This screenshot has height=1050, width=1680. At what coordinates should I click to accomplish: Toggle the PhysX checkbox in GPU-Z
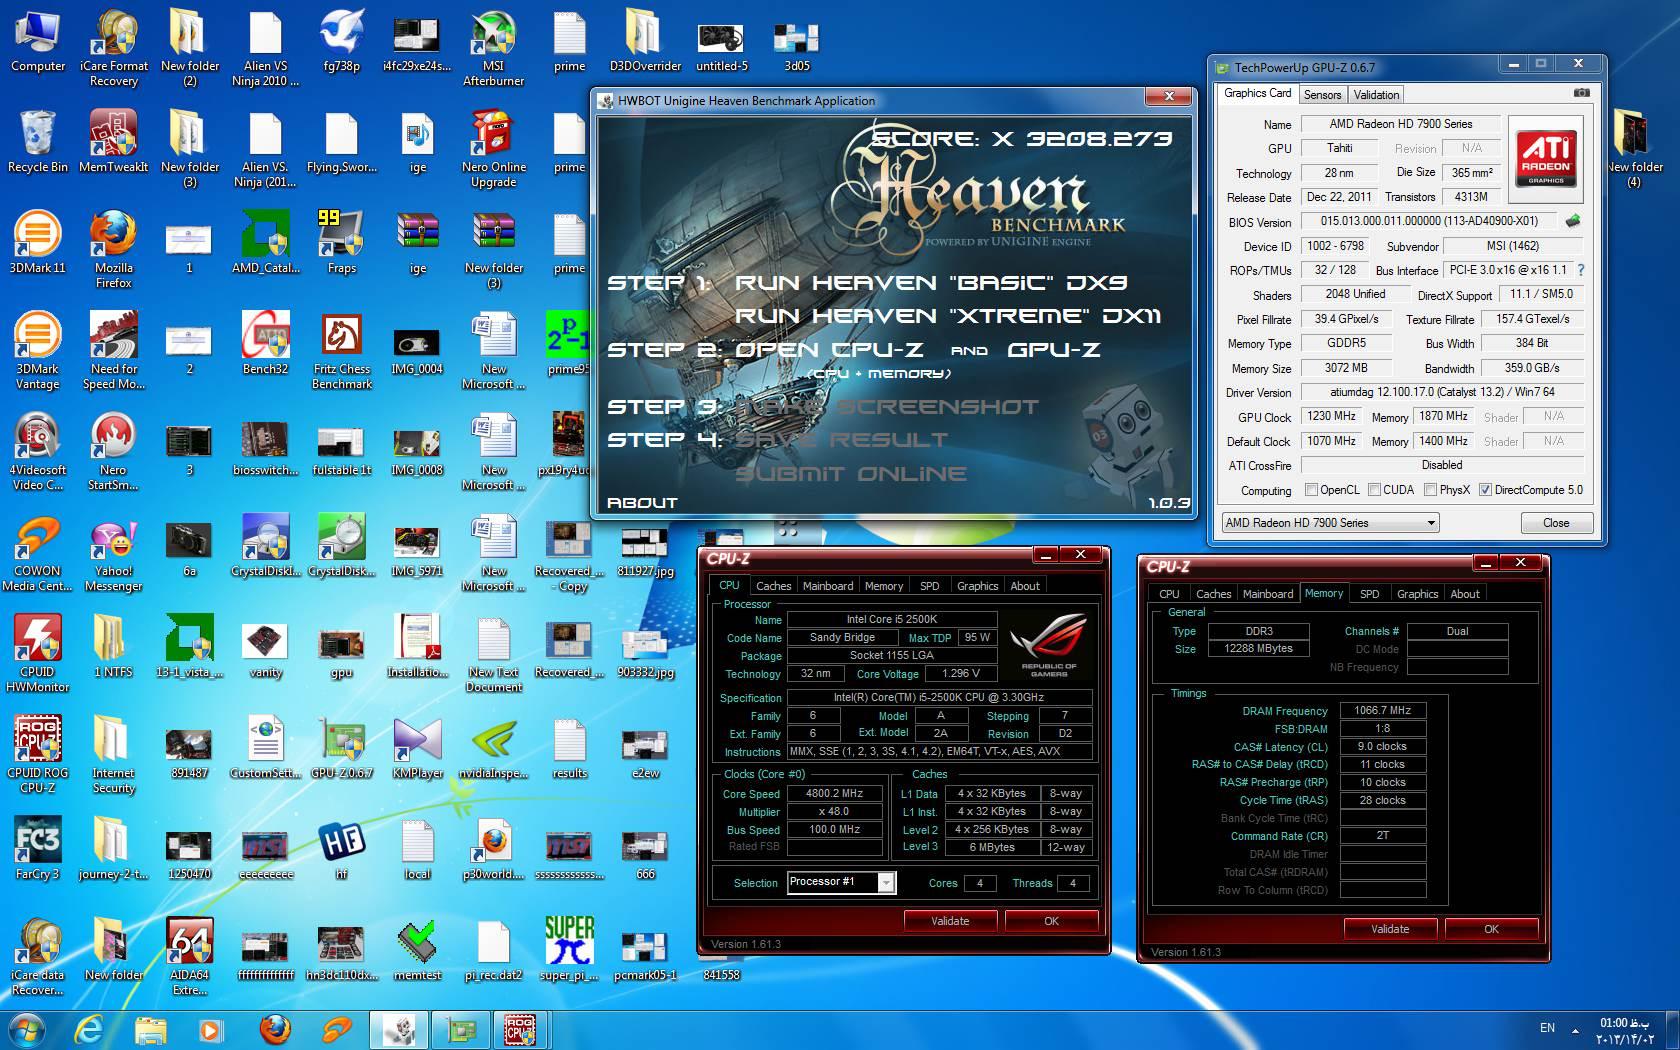click(x=1430, y=490)
